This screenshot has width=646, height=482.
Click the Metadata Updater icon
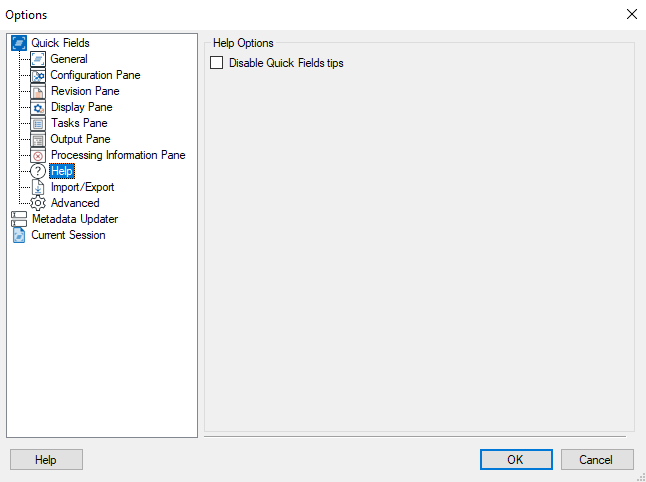point(19,219)
